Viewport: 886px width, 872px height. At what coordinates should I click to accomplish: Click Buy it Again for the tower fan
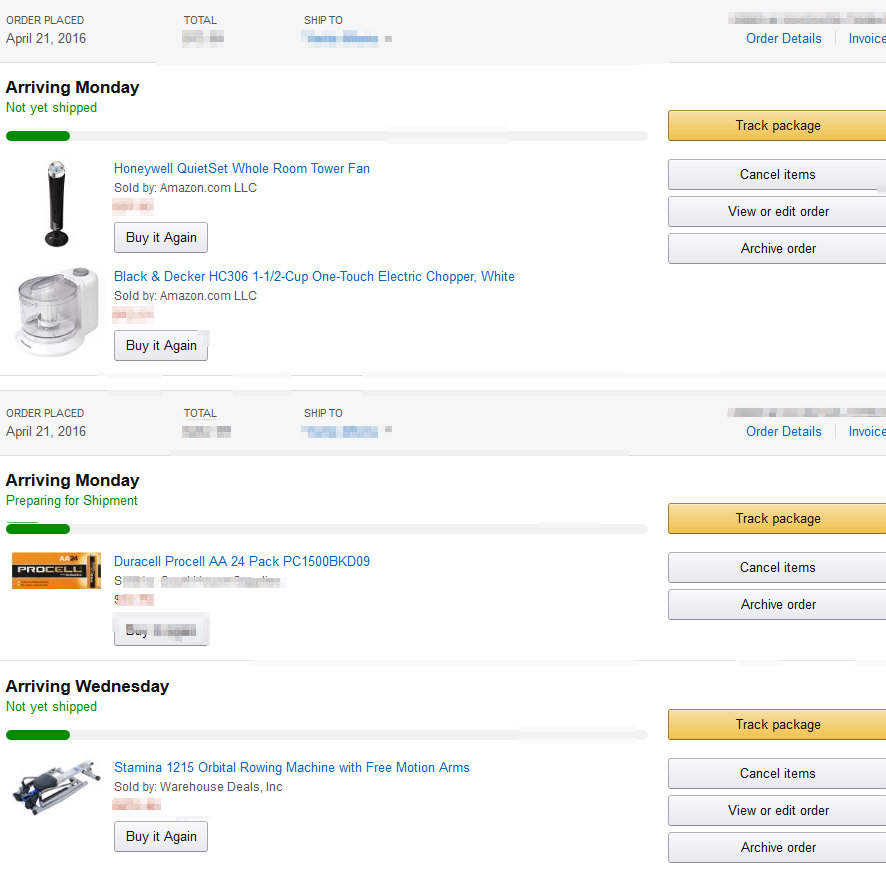(x=161, y=237)
